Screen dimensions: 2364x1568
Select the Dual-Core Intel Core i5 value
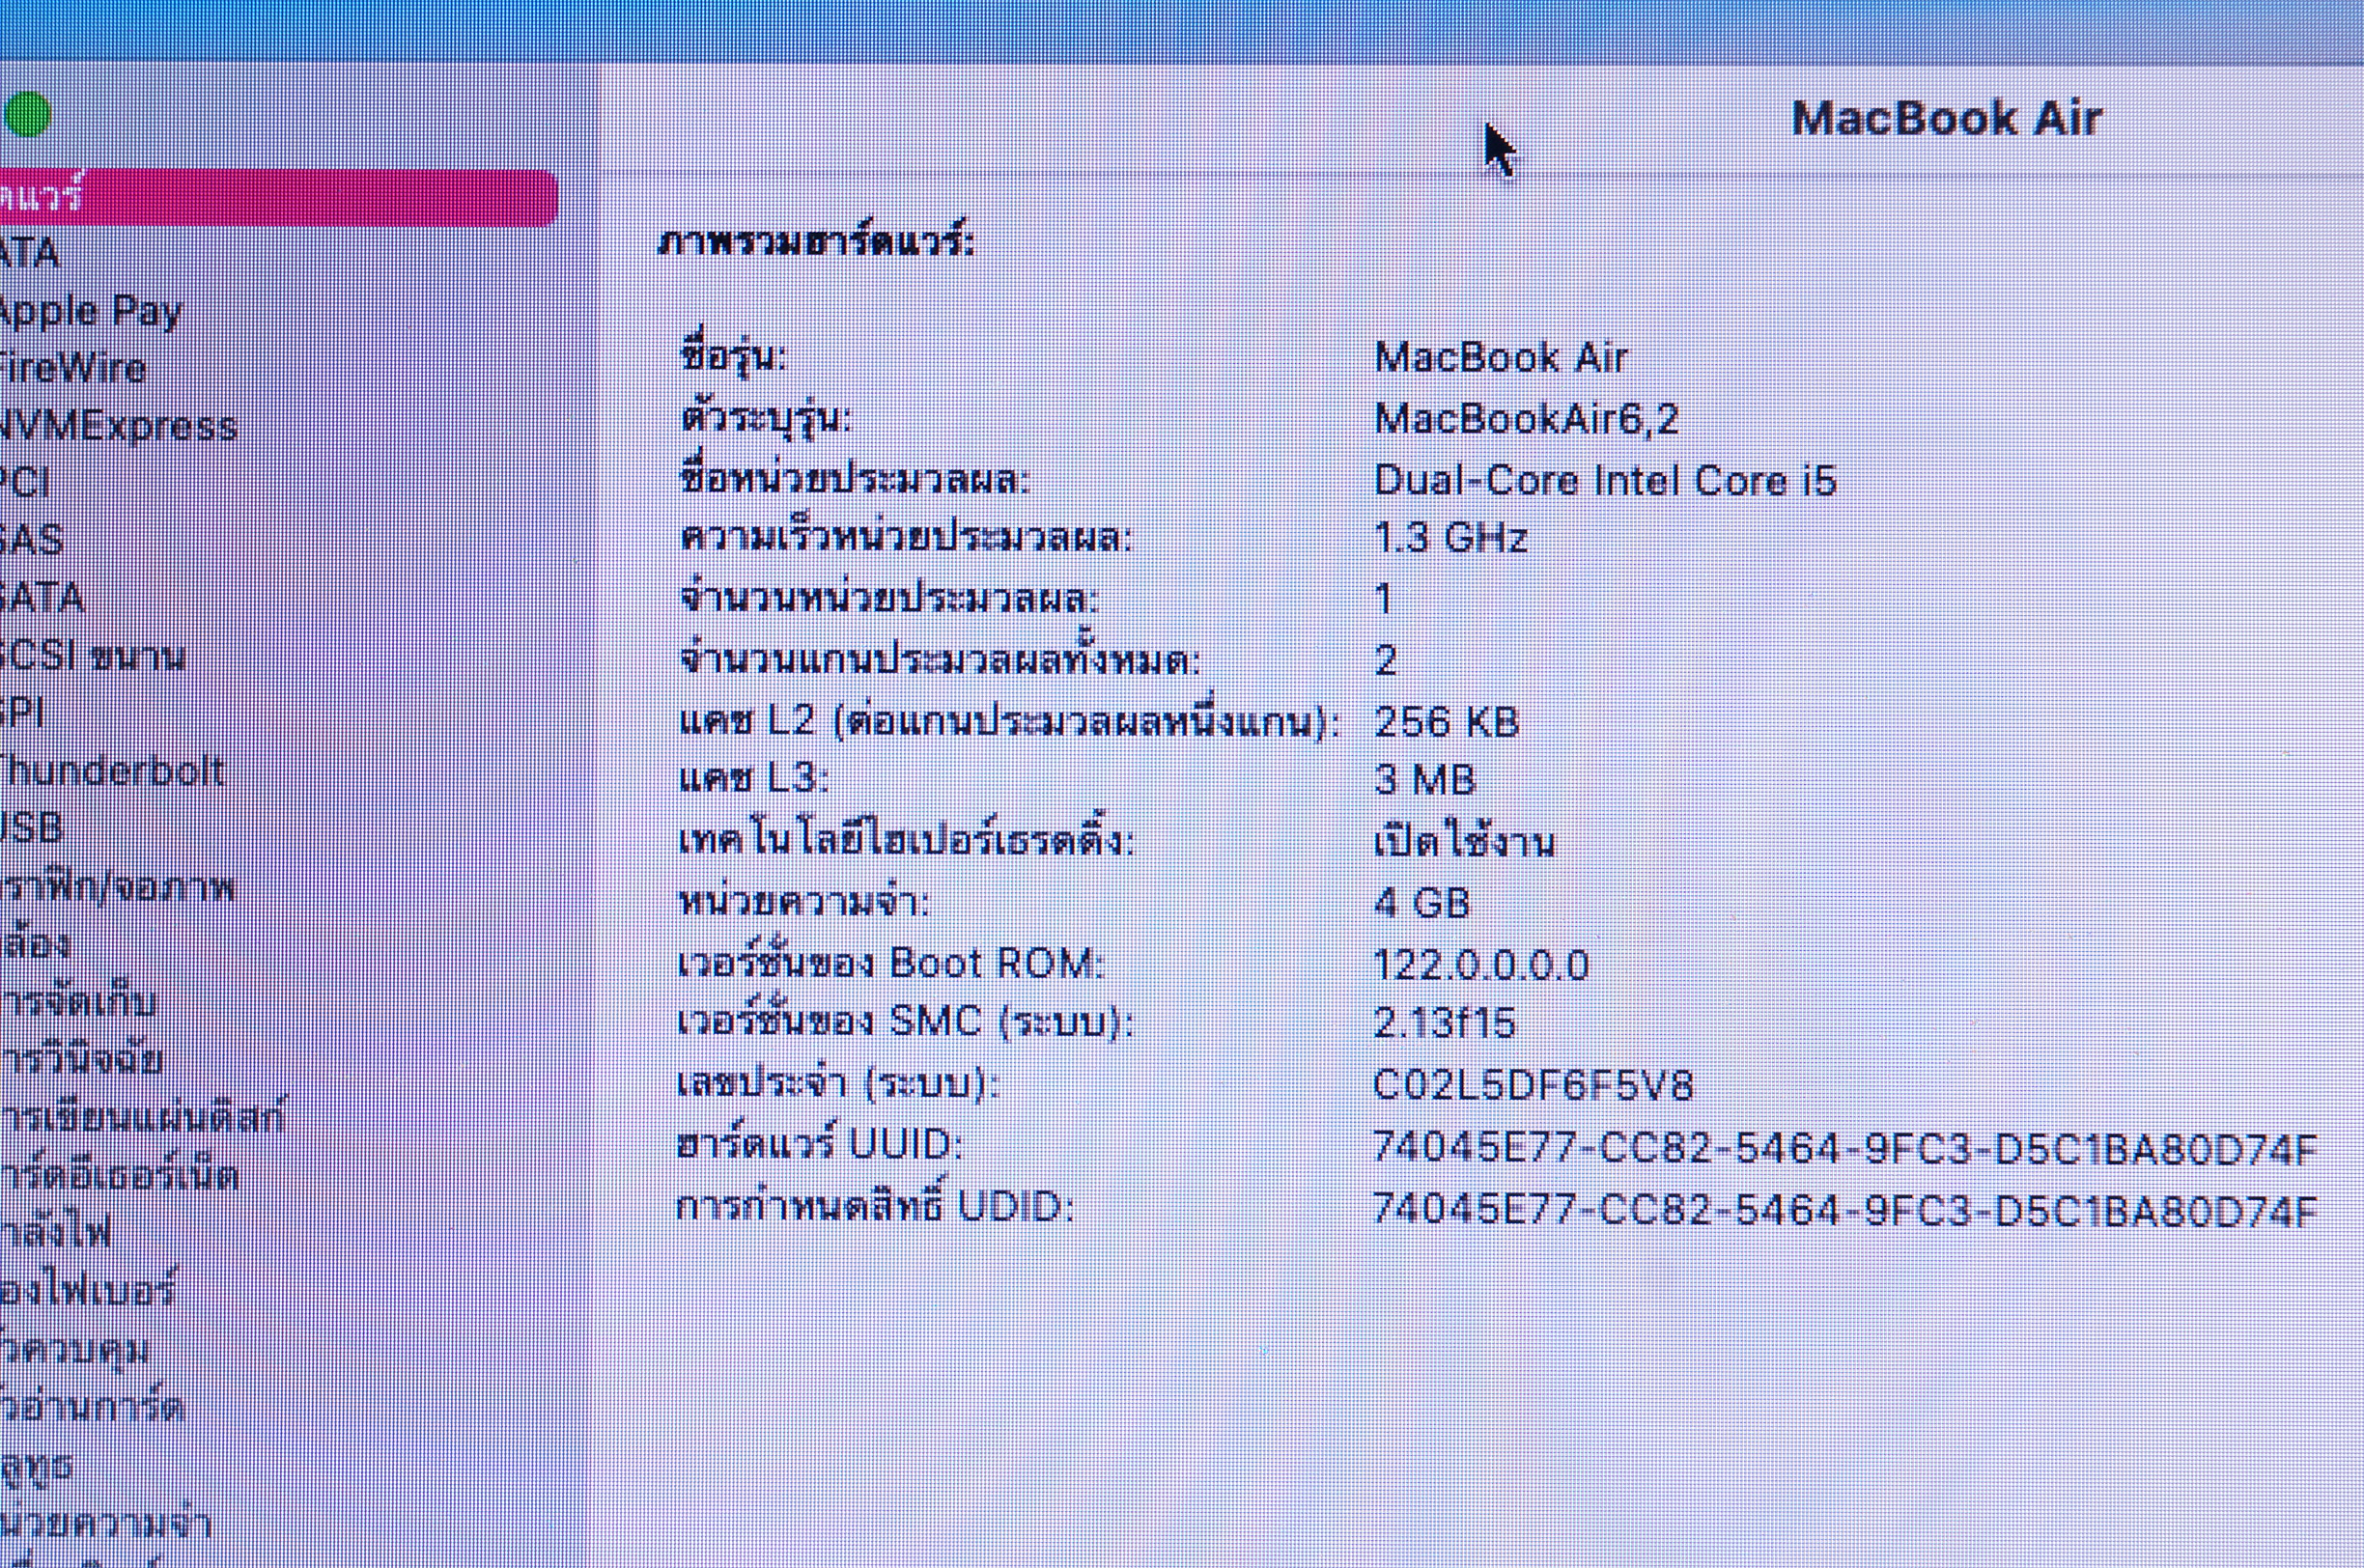[1605, 480]
